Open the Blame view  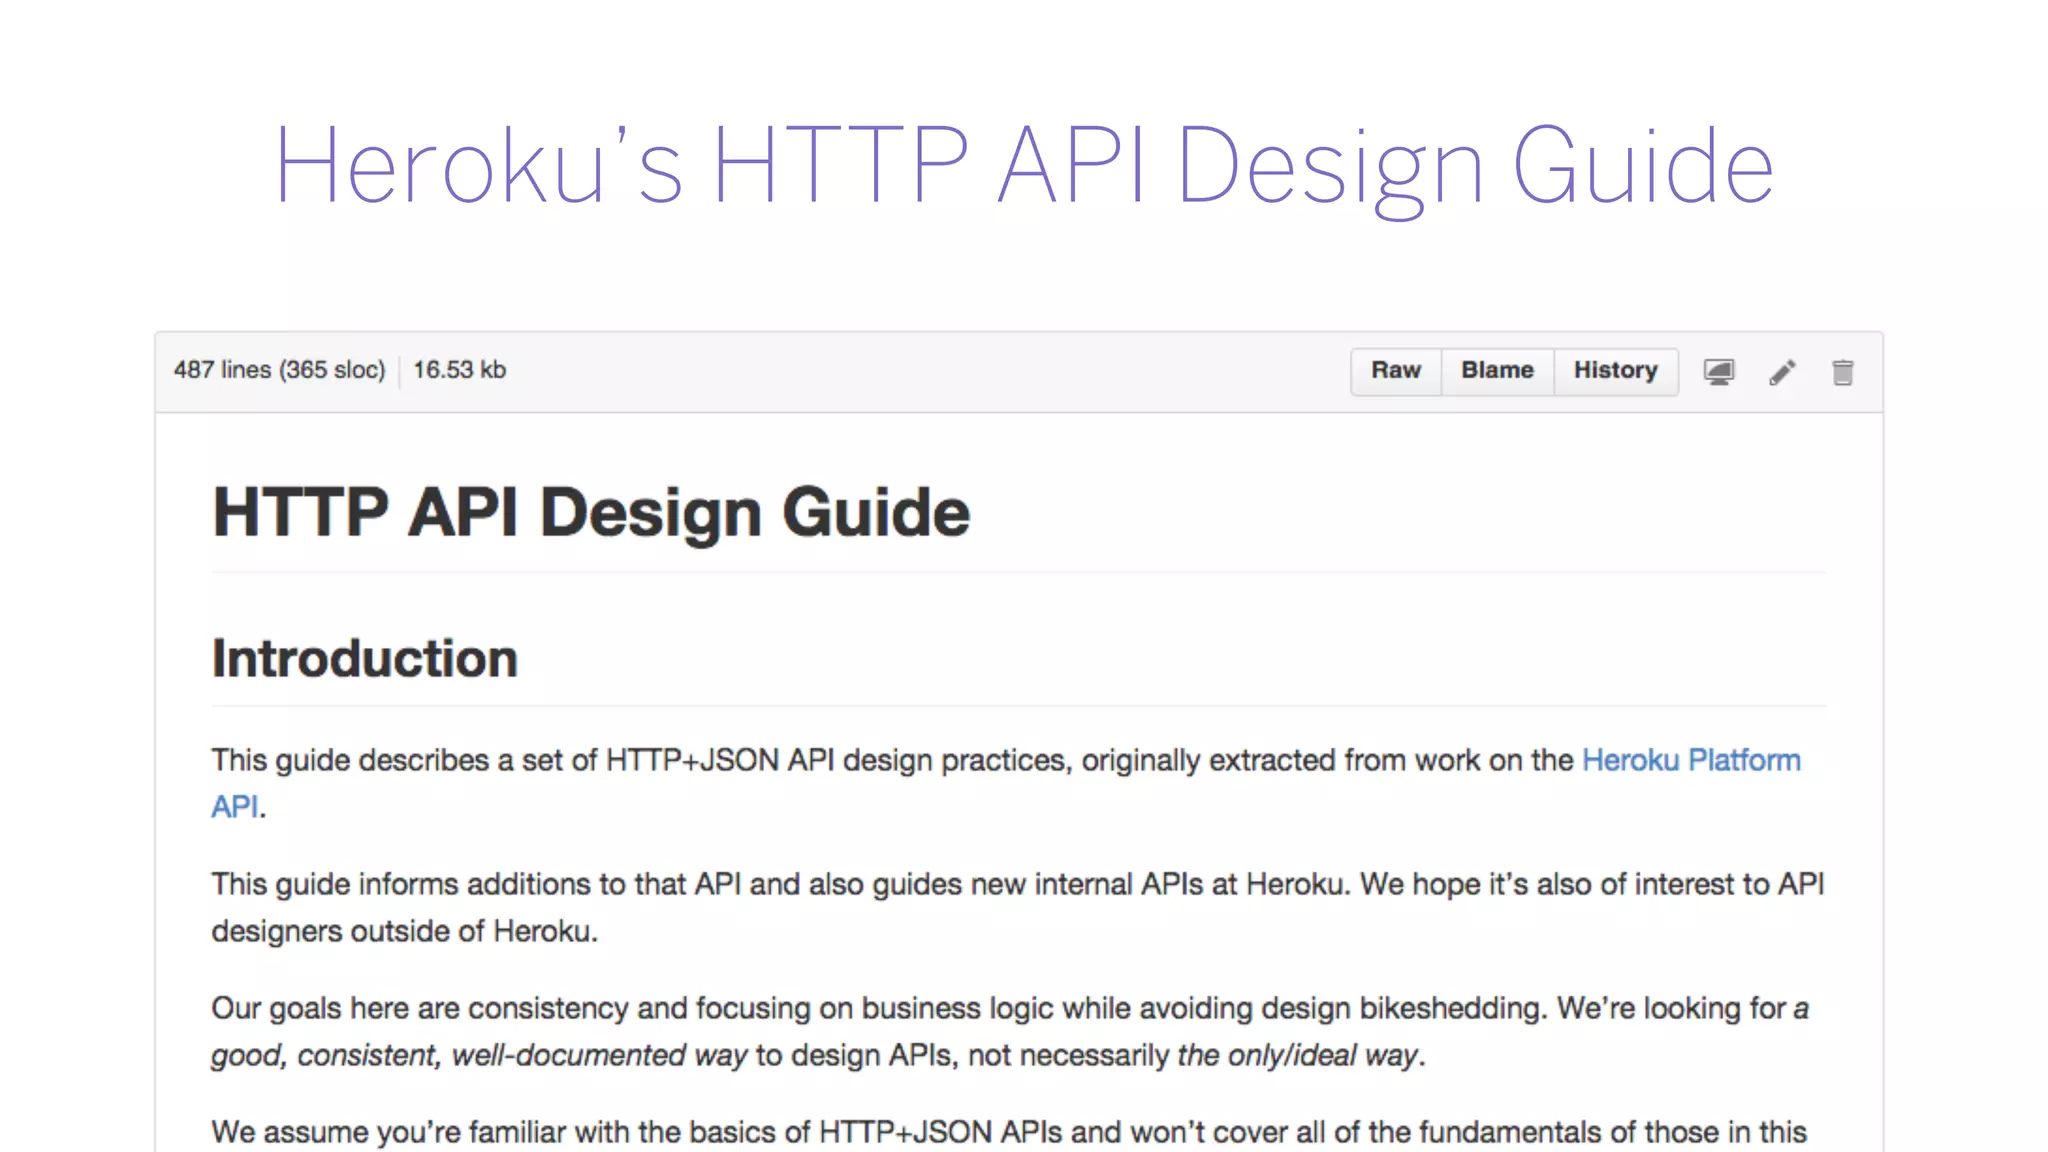1497,371
